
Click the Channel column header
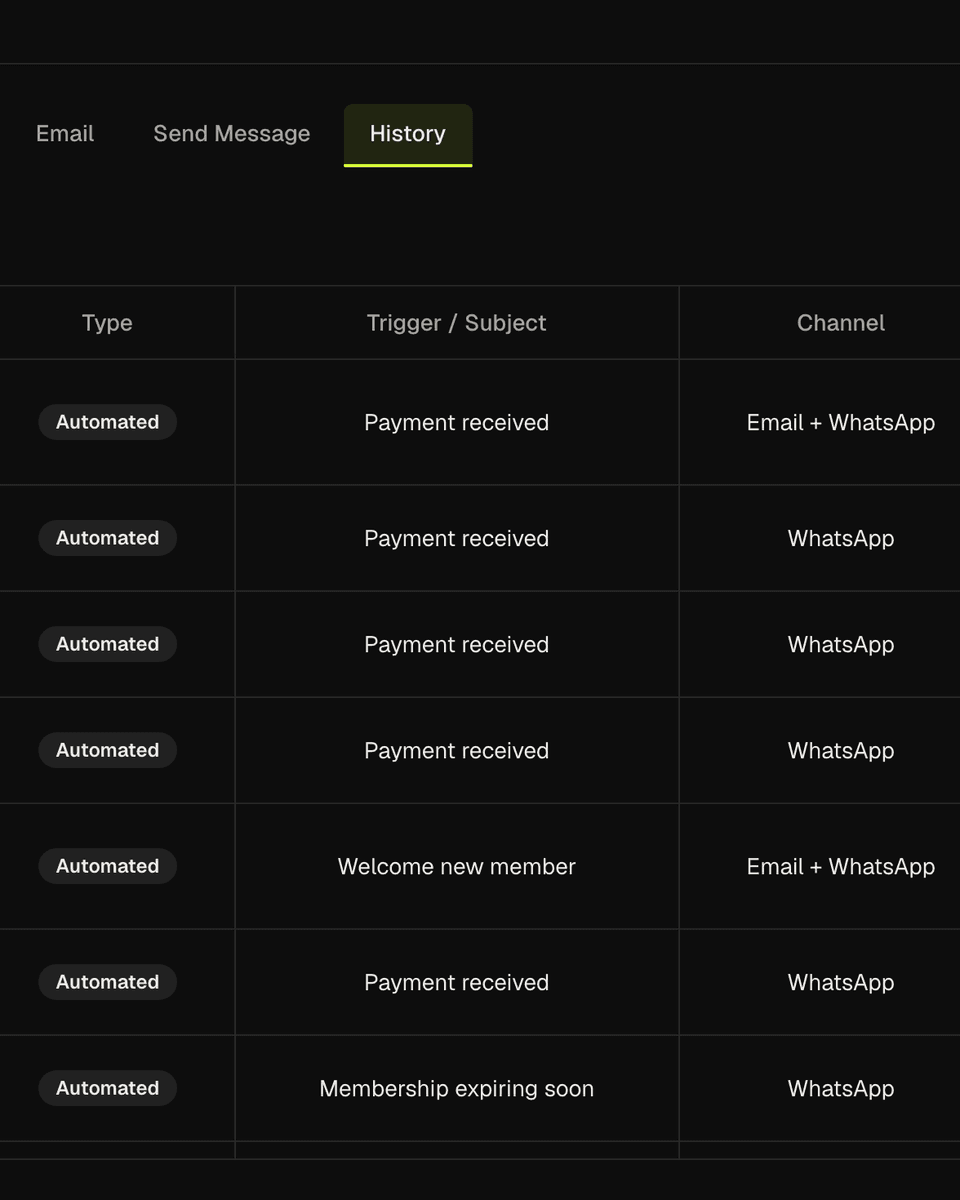pyautogui.click(x=841, y=323)
